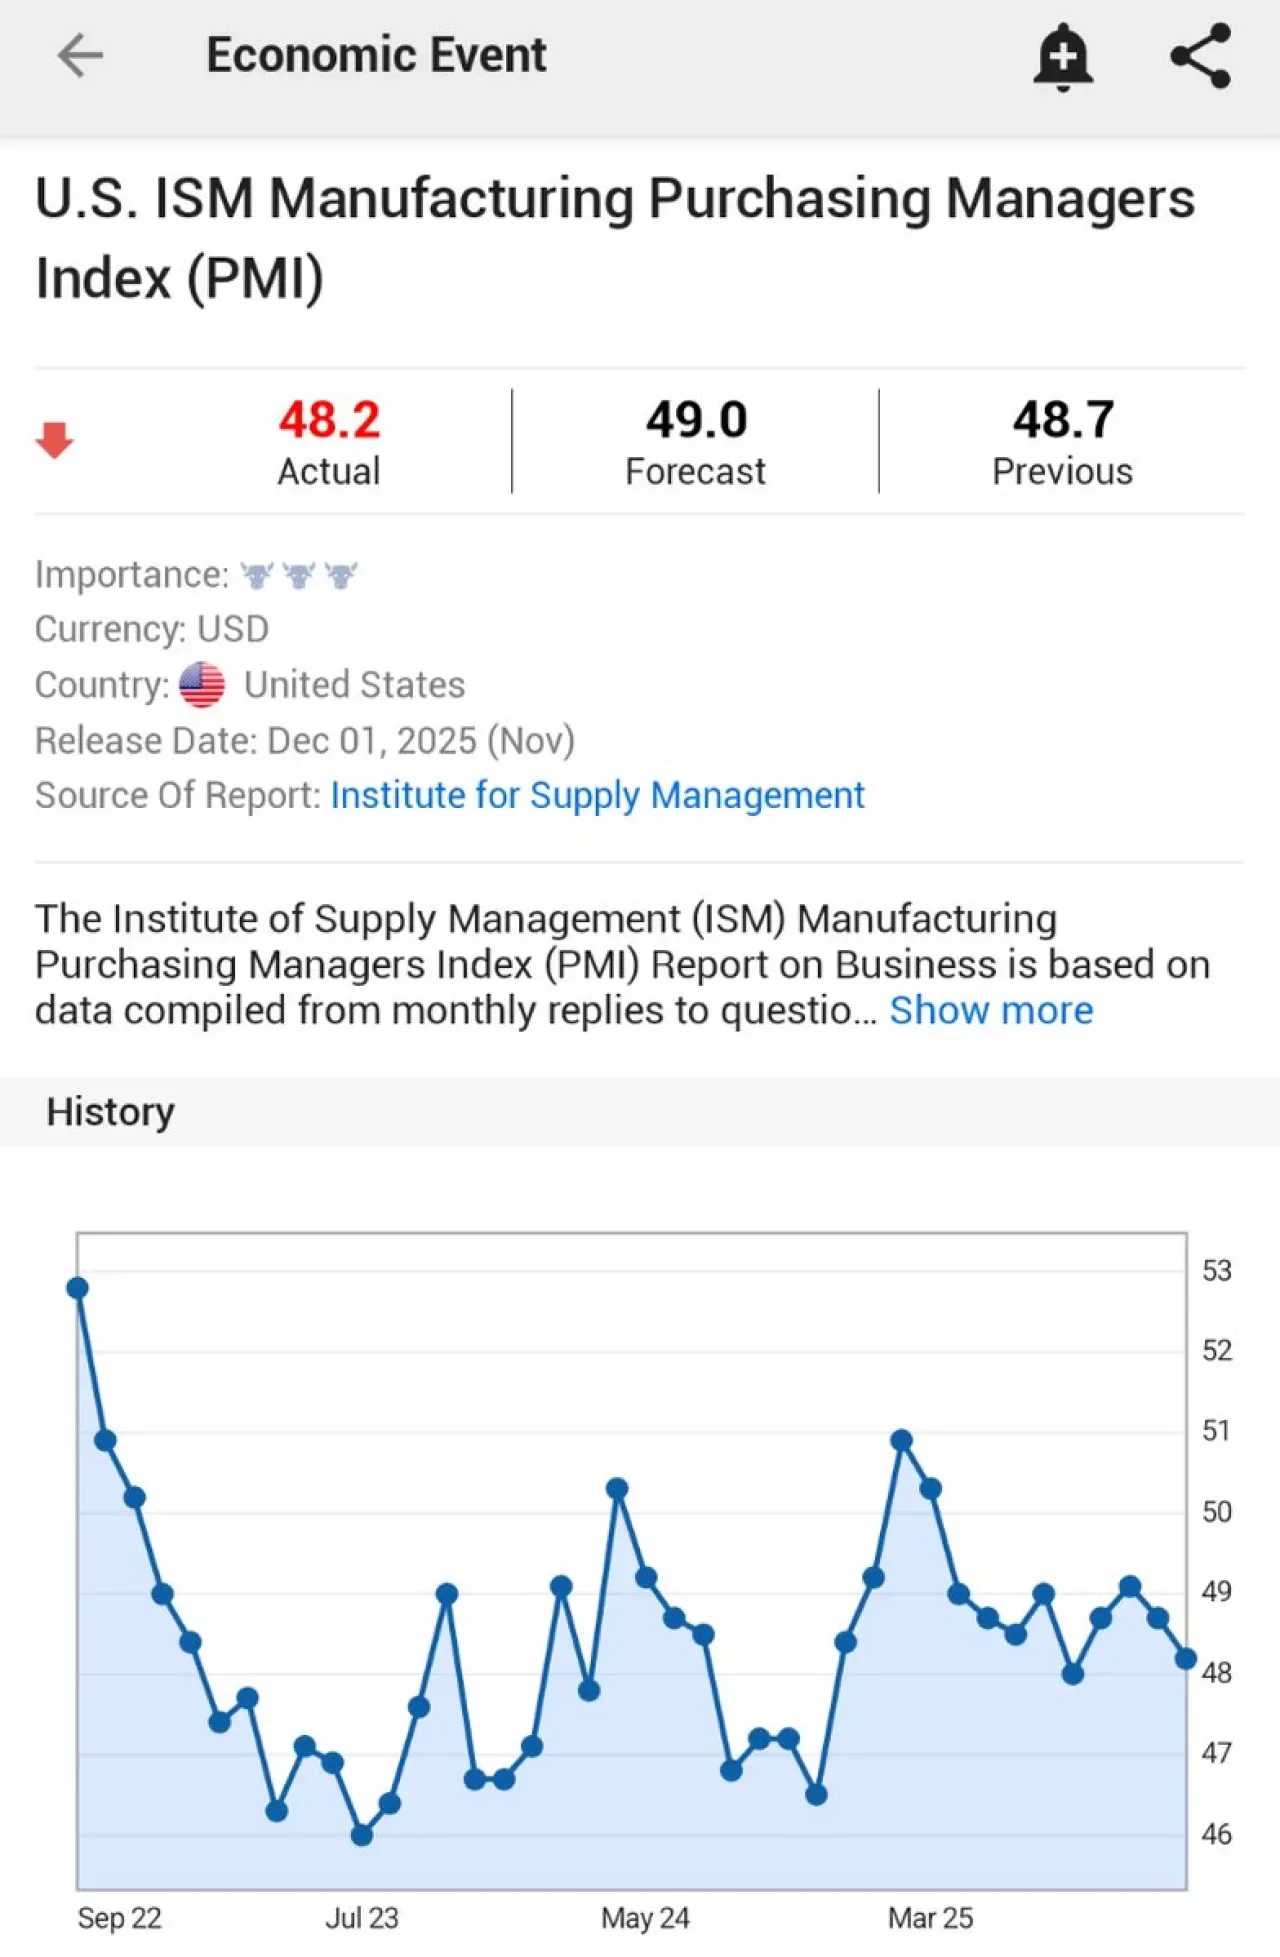This screenshot has height=1957, width=1280.
Task: Tap the Forecast value 49.0
Action: (696, 420)
